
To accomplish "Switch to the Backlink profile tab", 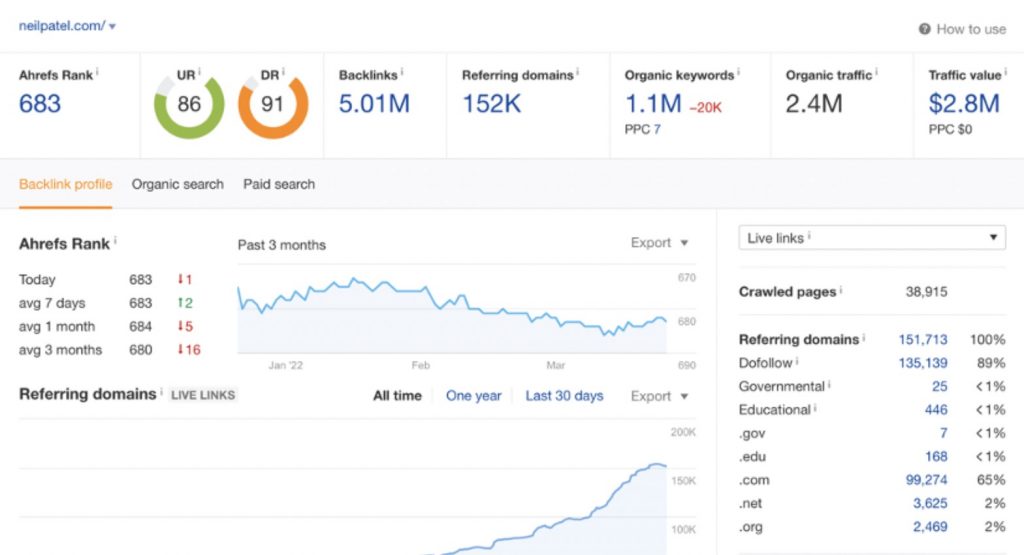I will tap(65, 184).
